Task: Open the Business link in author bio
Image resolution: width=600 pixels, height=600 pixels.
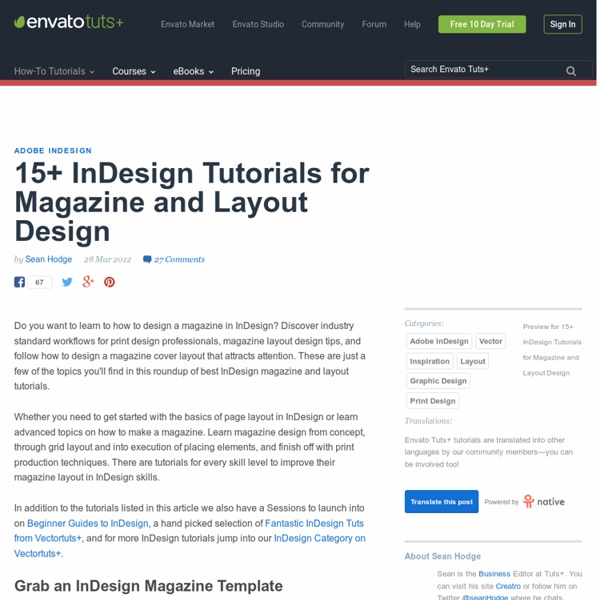Action: tap(494, 574)
